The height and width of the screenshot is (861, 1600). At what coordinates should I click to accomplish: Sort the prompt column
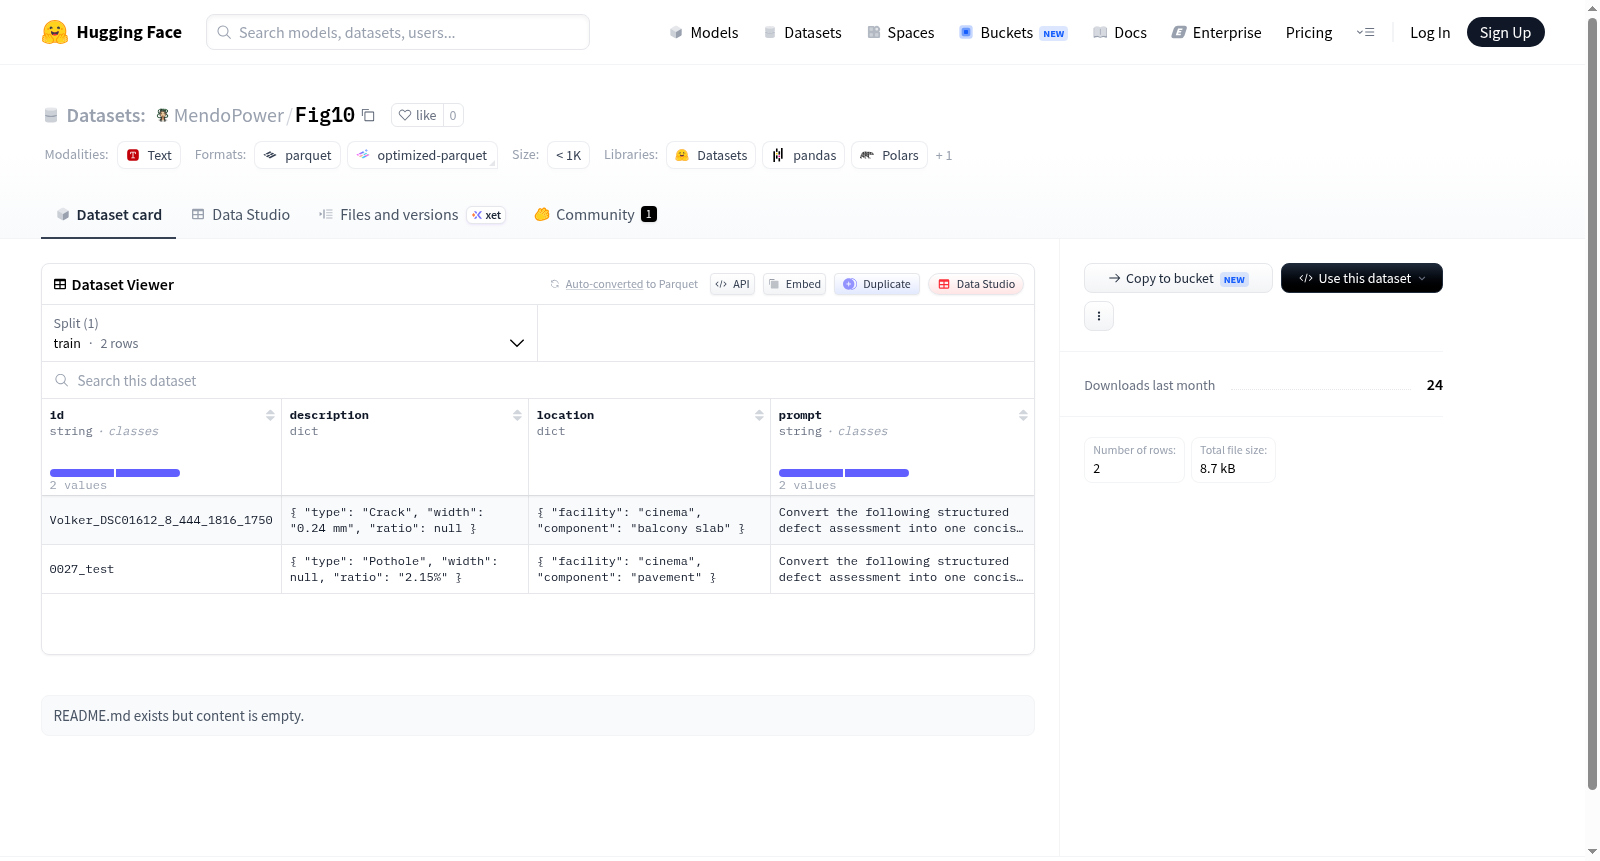click(x=1023, y=415)
